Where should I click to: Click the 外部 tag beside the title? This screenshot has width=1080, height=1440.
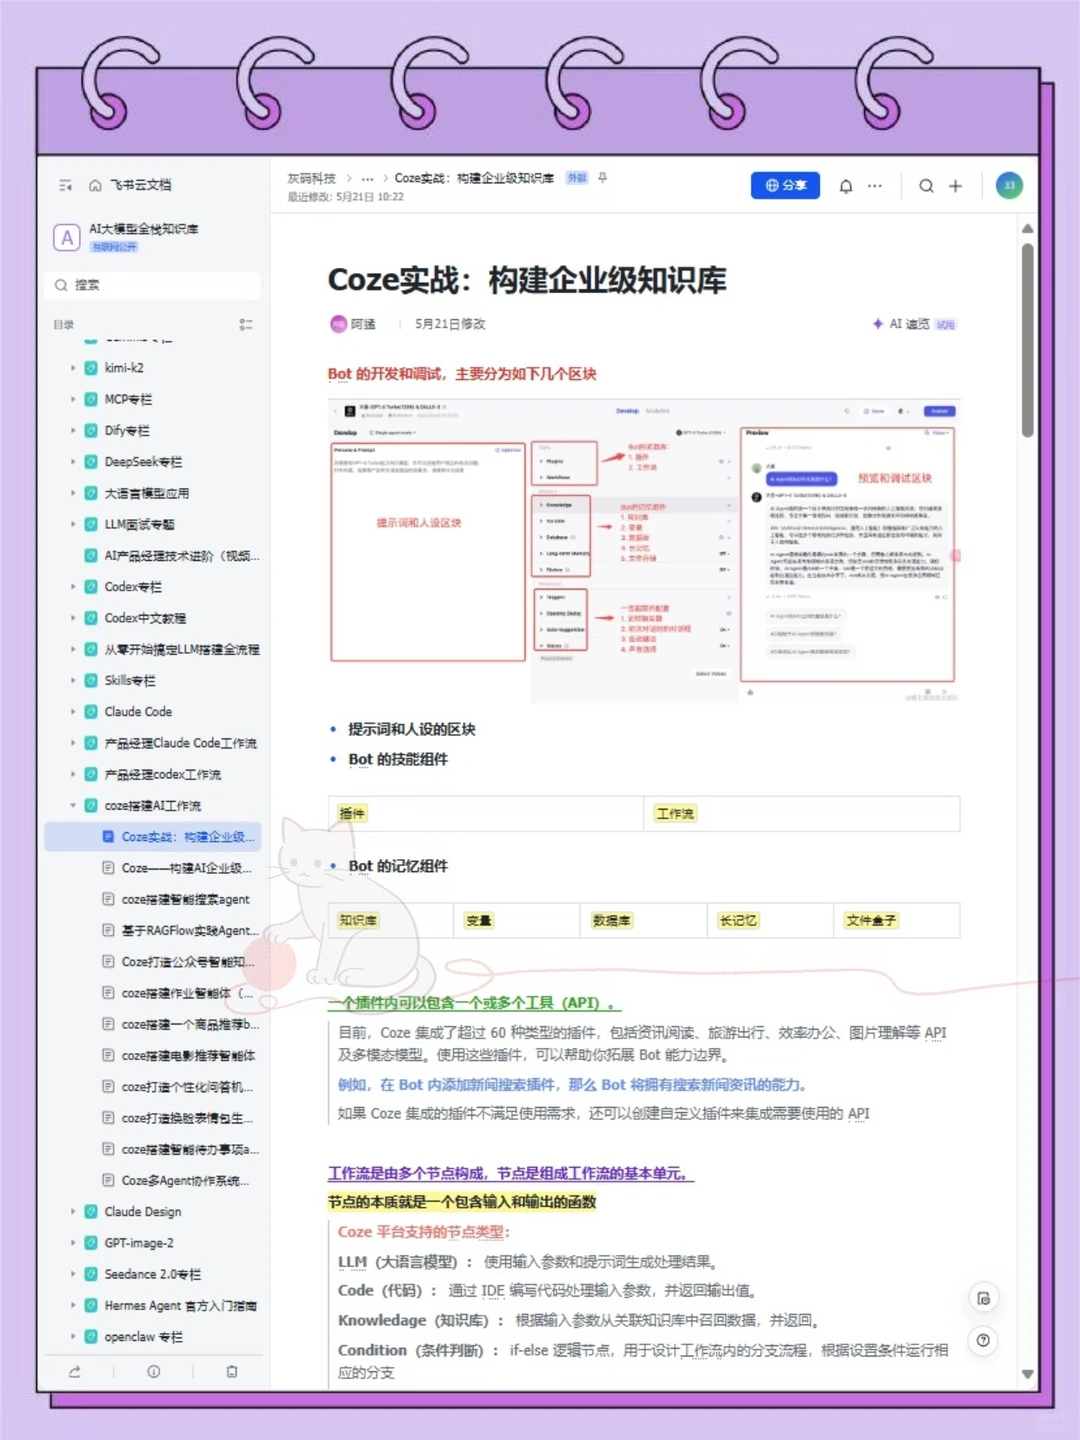(x=577, y=178)
